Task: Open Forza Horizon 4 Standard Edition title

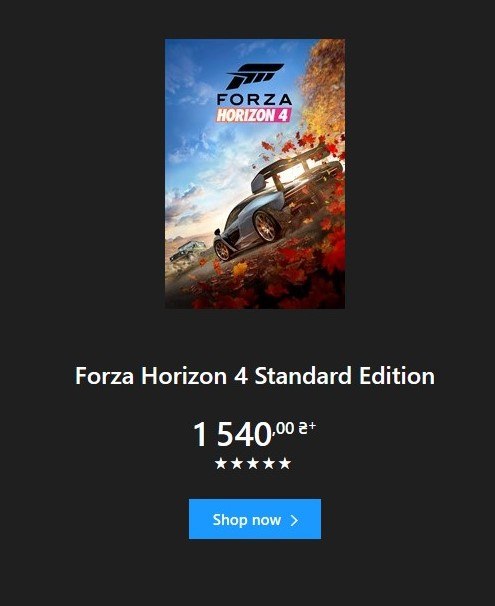Action: click(x=255, y=376)
